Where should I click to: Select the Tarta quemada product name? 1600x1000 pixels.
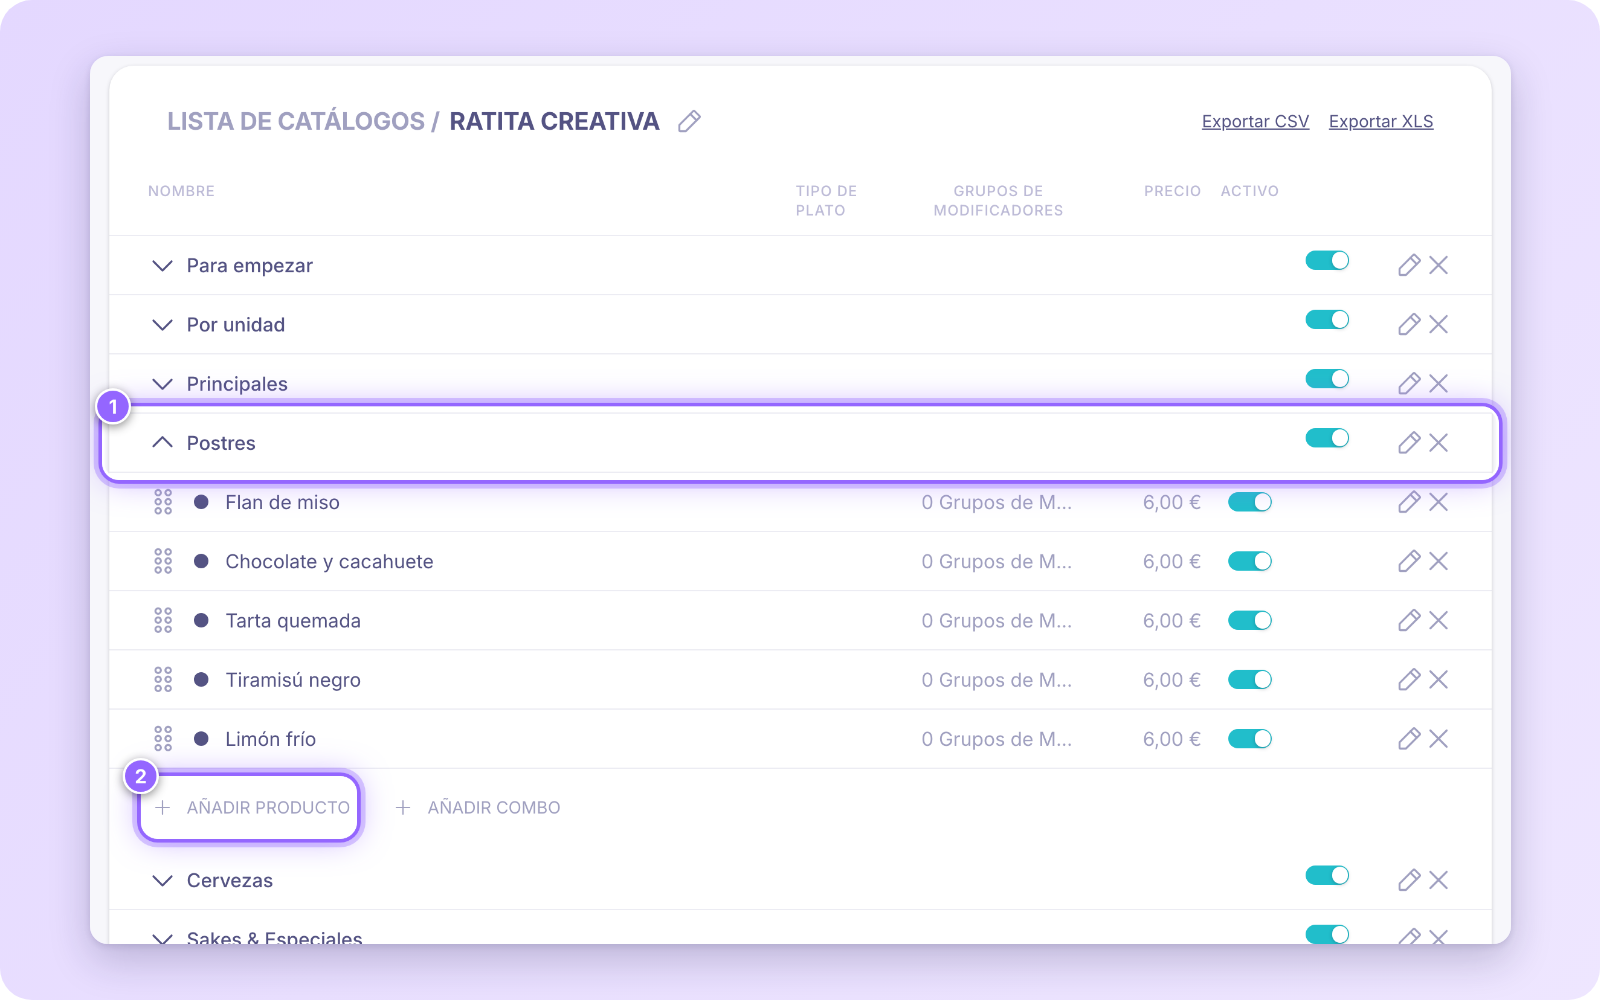[293, 621]
